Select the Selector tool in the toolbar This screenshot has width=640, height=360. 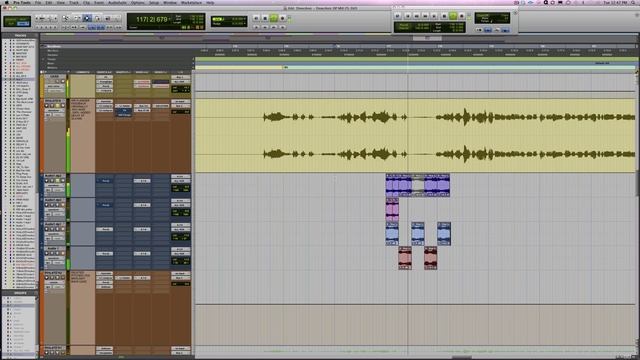click(87, 18)
